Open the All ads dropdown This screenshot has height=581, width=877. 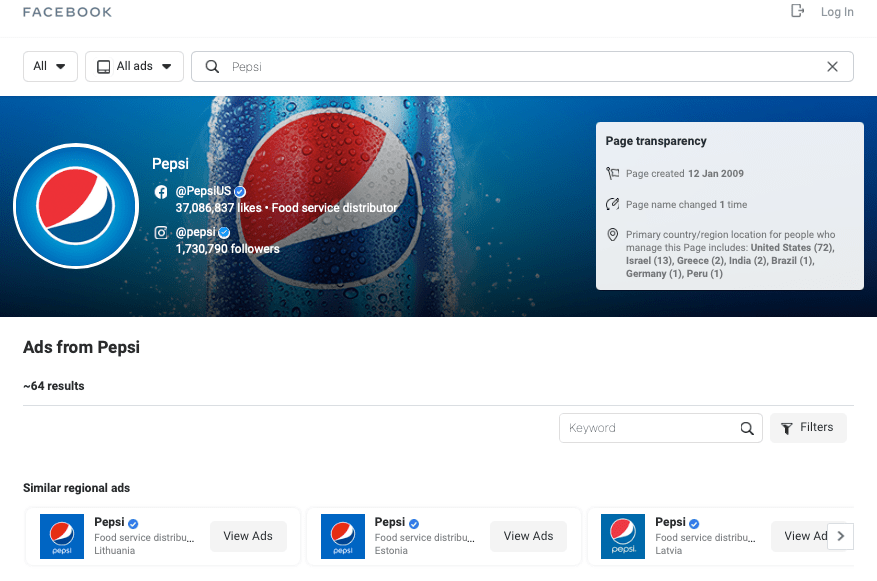(x=134, y=66)
